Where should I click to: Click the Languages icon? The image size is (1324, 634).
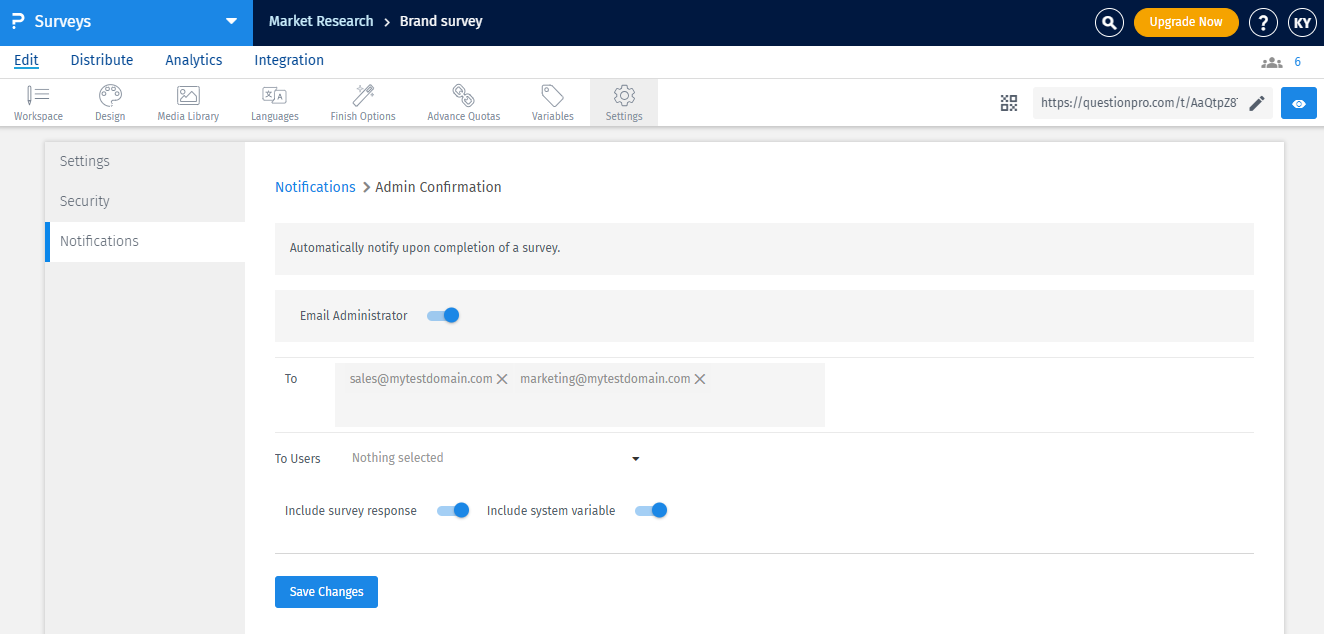274,102
